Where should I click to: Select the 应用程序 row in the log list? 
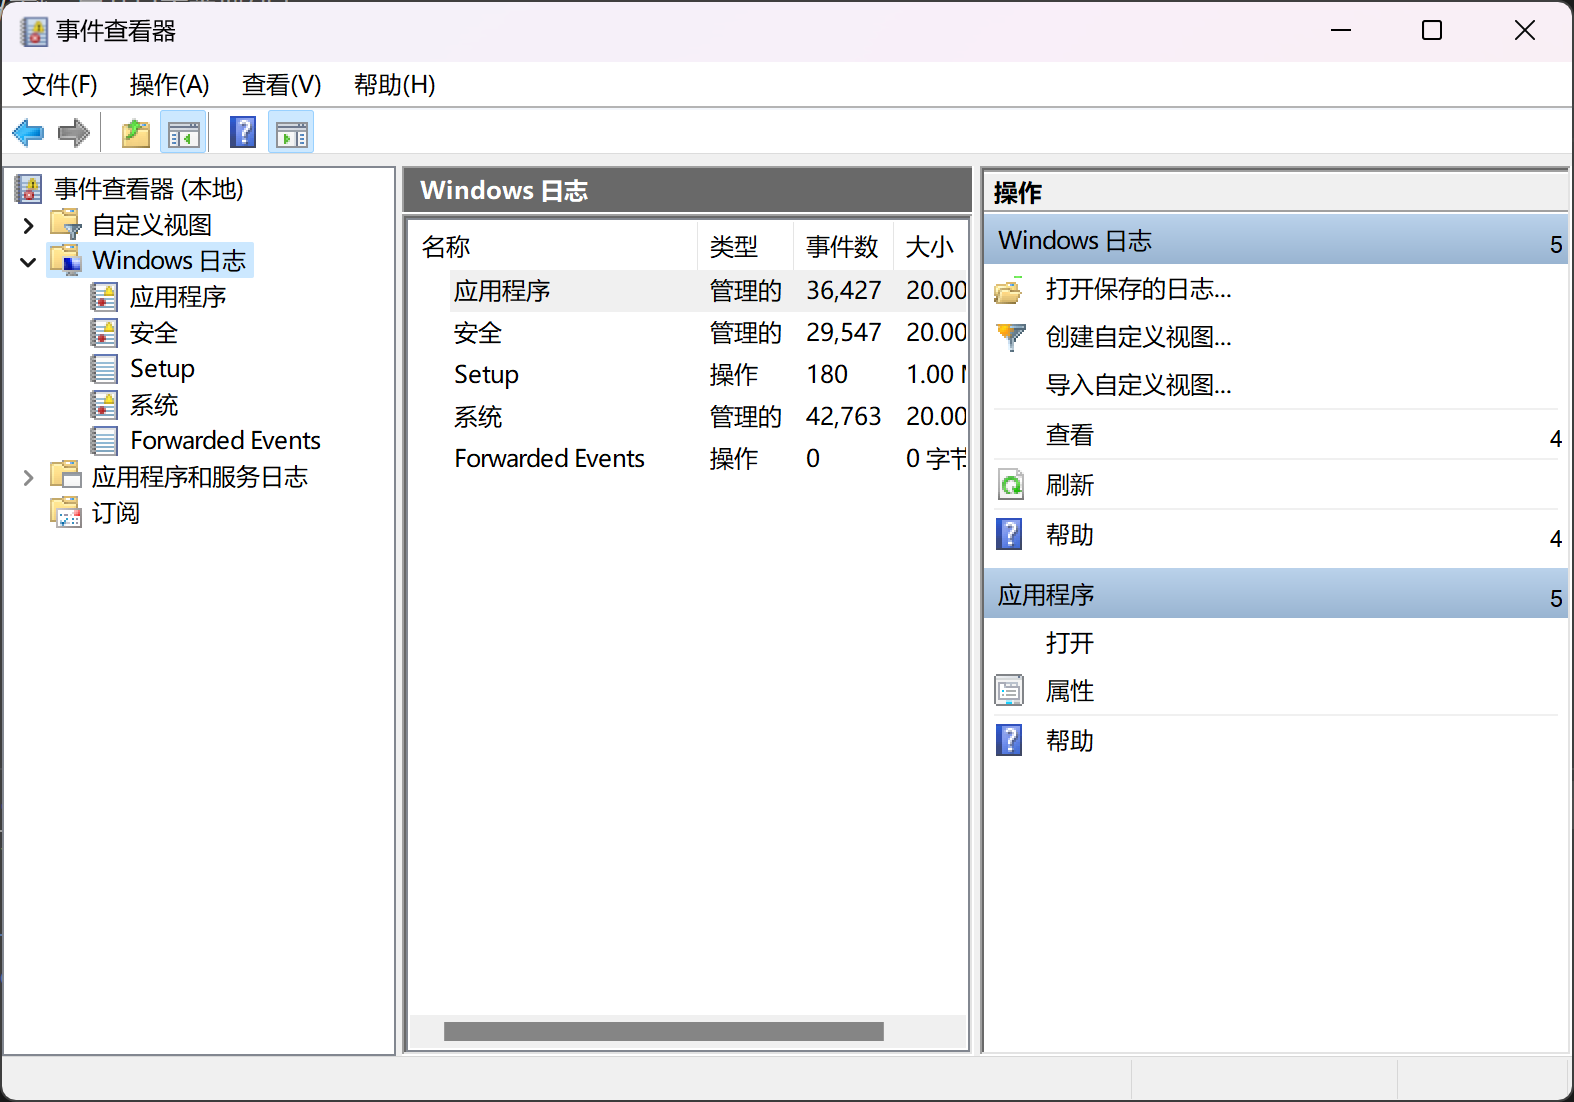[x=688, y=291]
